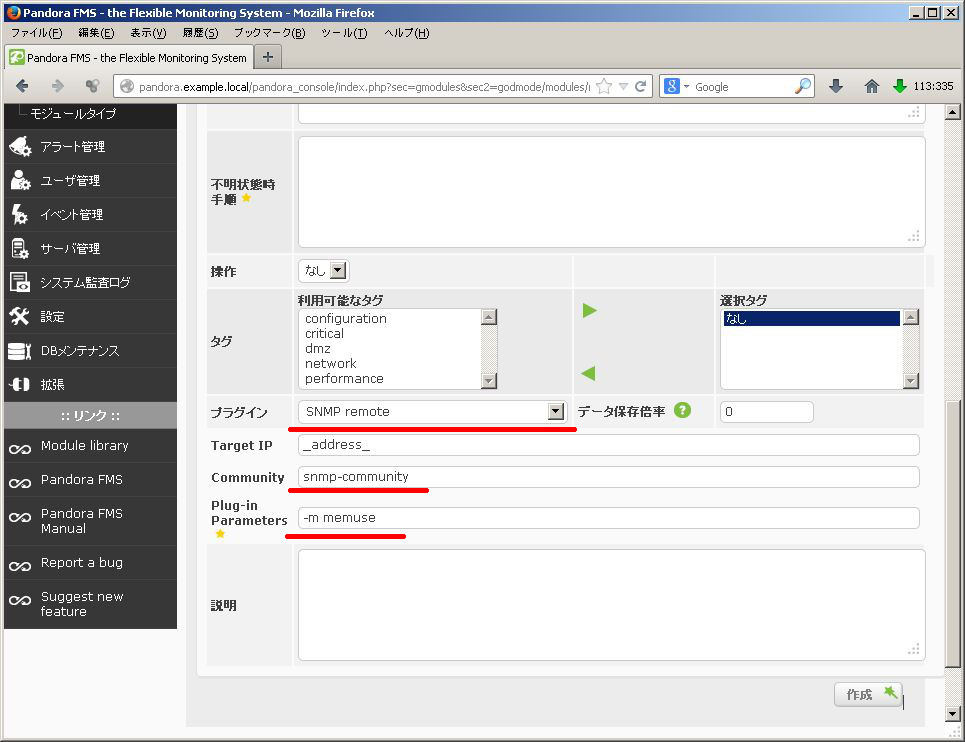This screenshot has height=742, width=965.
Task: Open the システム監査ログ audit log icon
Action: pyautogui.click(x=20, y=282)
